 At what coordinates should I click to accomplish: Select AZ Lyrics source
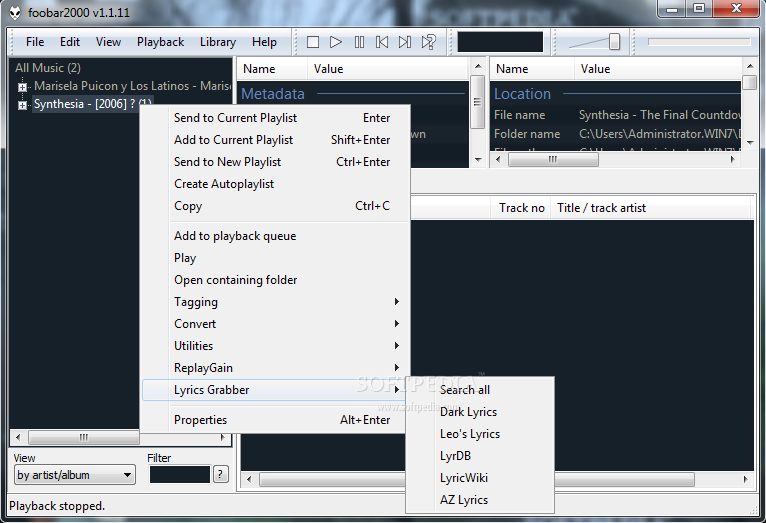480,500
